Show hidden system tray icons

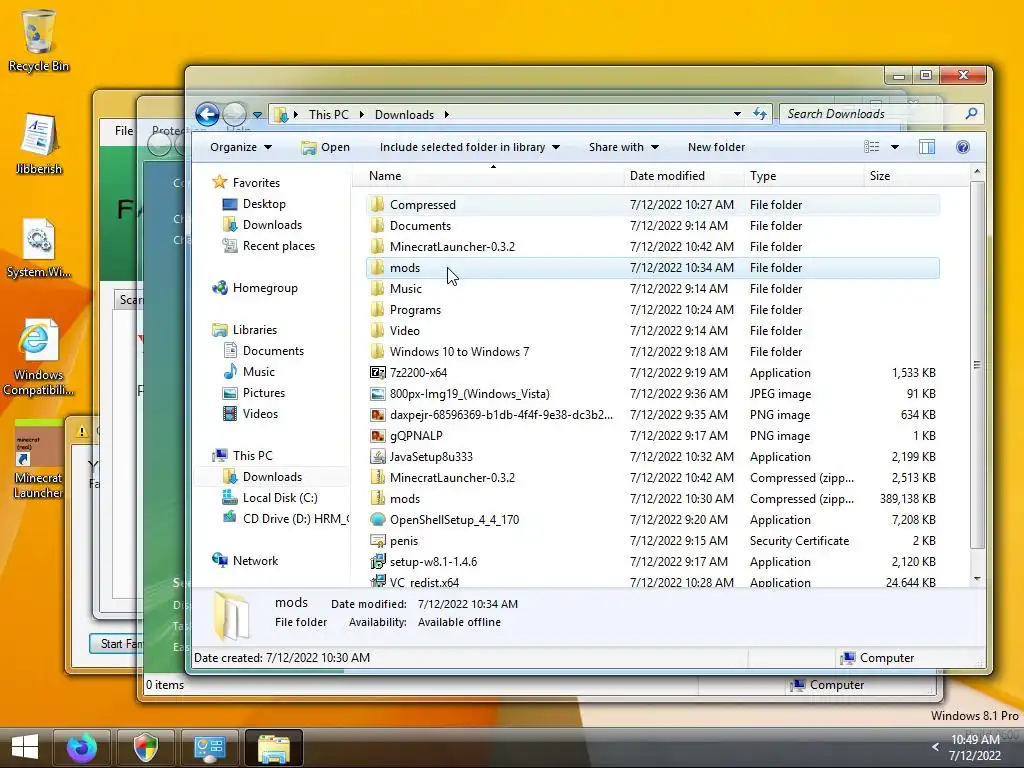[x=935, y=747]
